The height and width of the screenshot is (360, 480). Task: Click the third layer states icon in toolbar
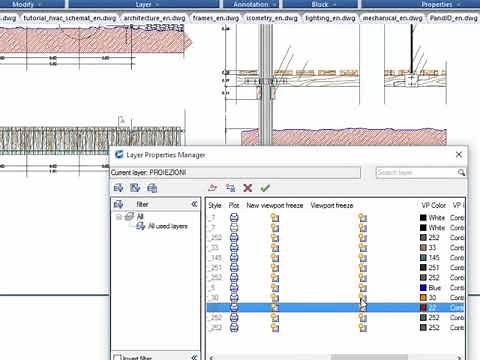152,188
